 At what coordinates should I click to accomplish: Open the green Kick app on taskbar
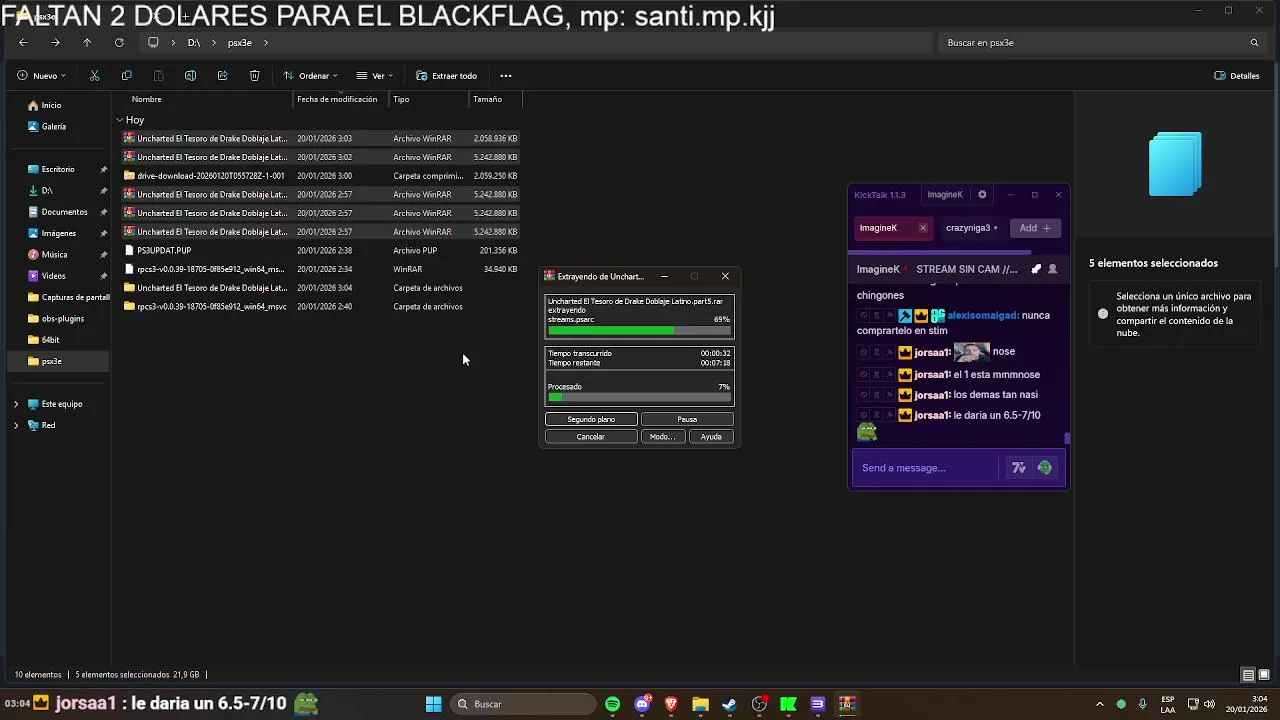[788, 704]
